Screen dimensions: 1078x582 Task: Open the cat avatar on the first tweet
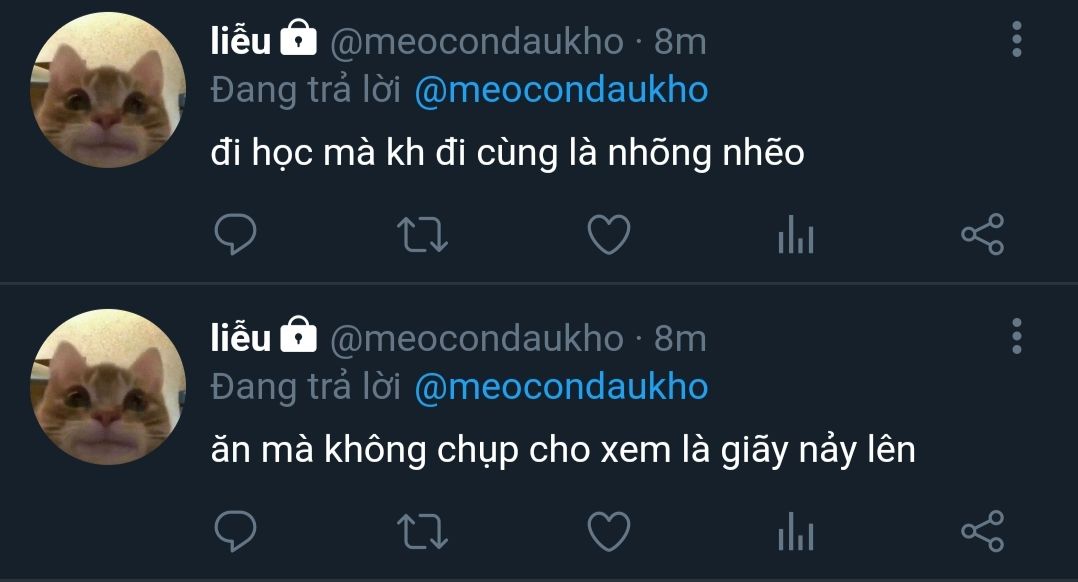[x=108, y=90]
